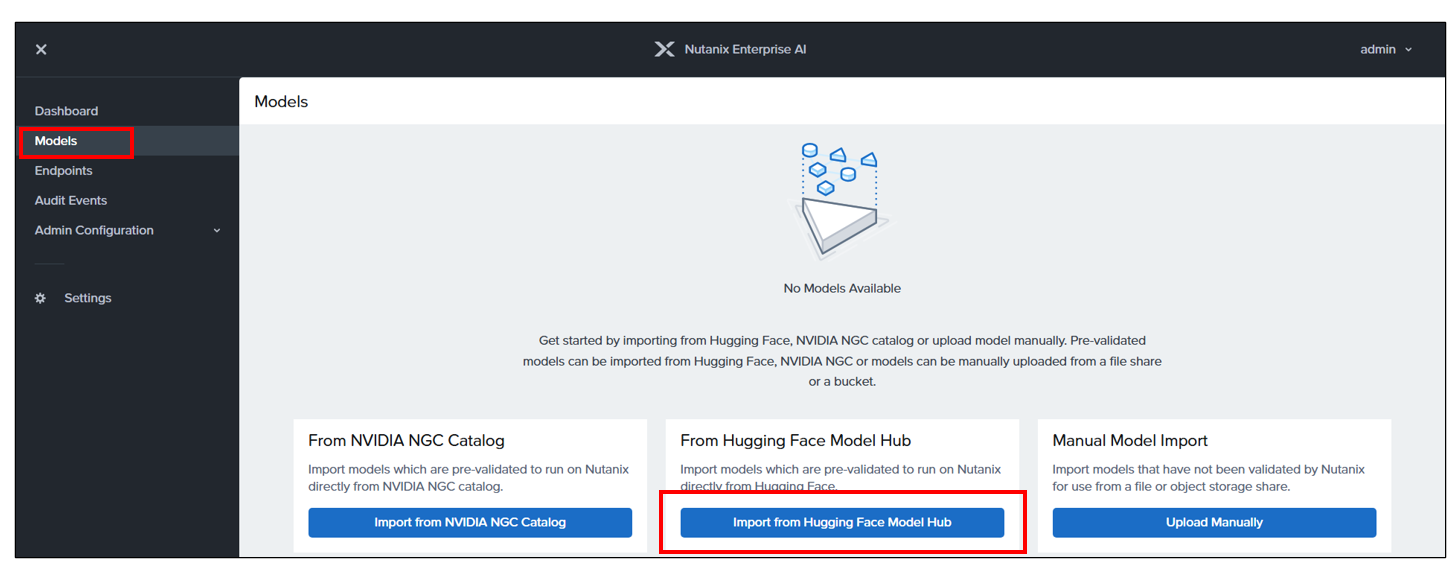Close the navigation menu with the X icon

(x=41, y=49)
